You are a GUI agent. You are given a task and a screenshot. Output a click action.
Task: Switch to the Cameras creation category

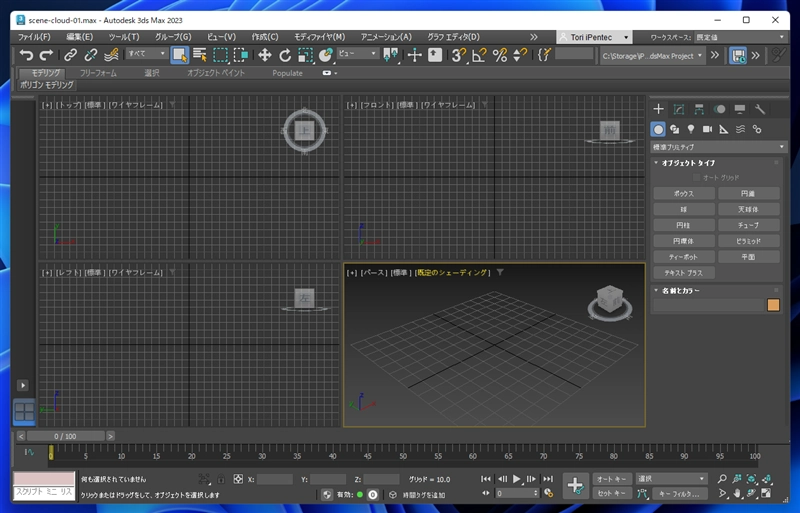(x=707, y=129)
